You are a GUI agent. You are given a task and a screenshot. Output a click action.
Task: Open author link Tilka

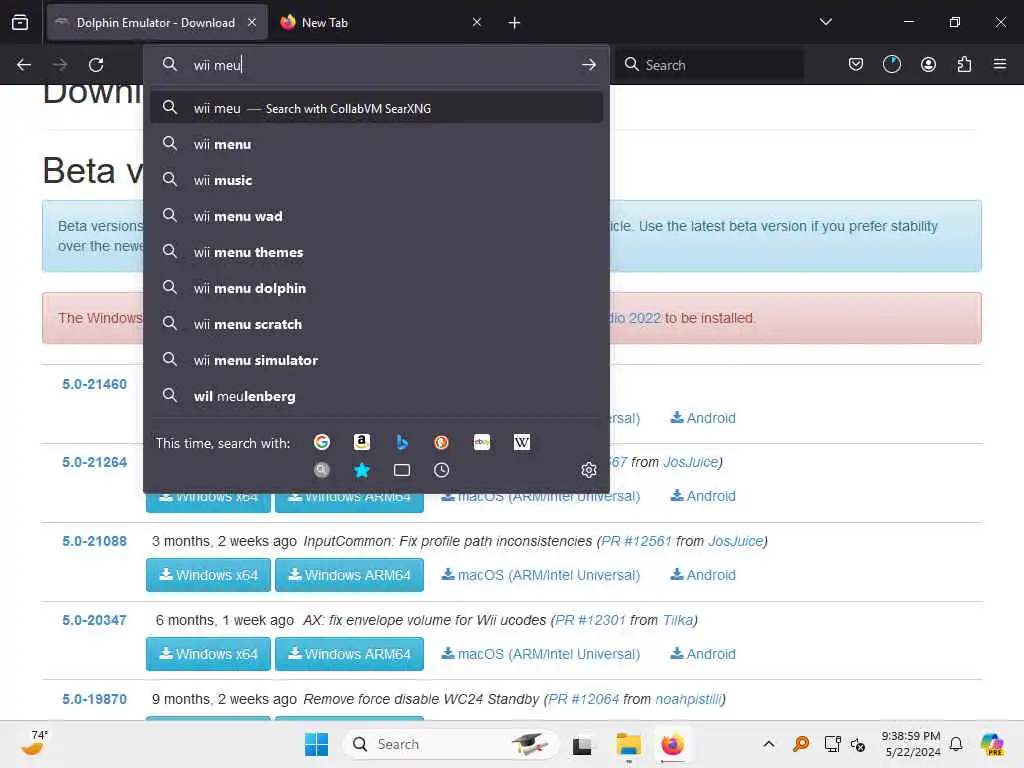pos(678,620)
